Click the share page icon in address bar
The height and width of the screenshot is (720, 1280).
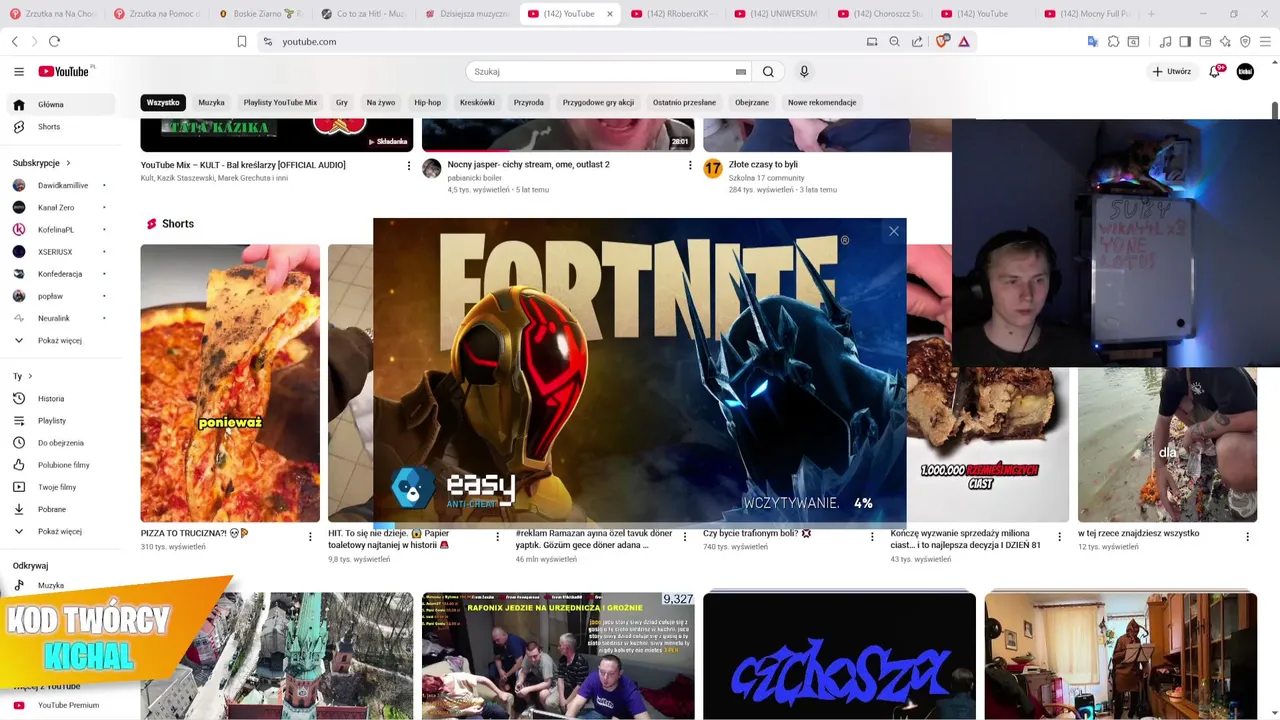[x=917, y=41]
